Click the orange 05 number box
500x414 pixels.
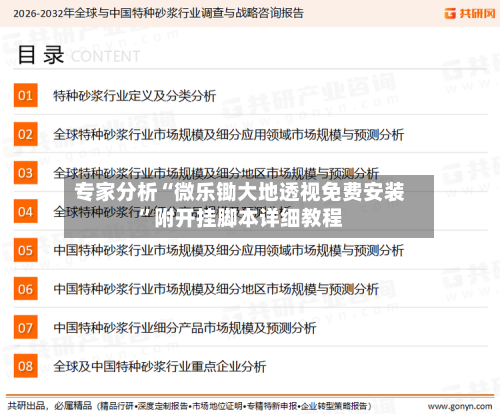click(x=26, y=250)
